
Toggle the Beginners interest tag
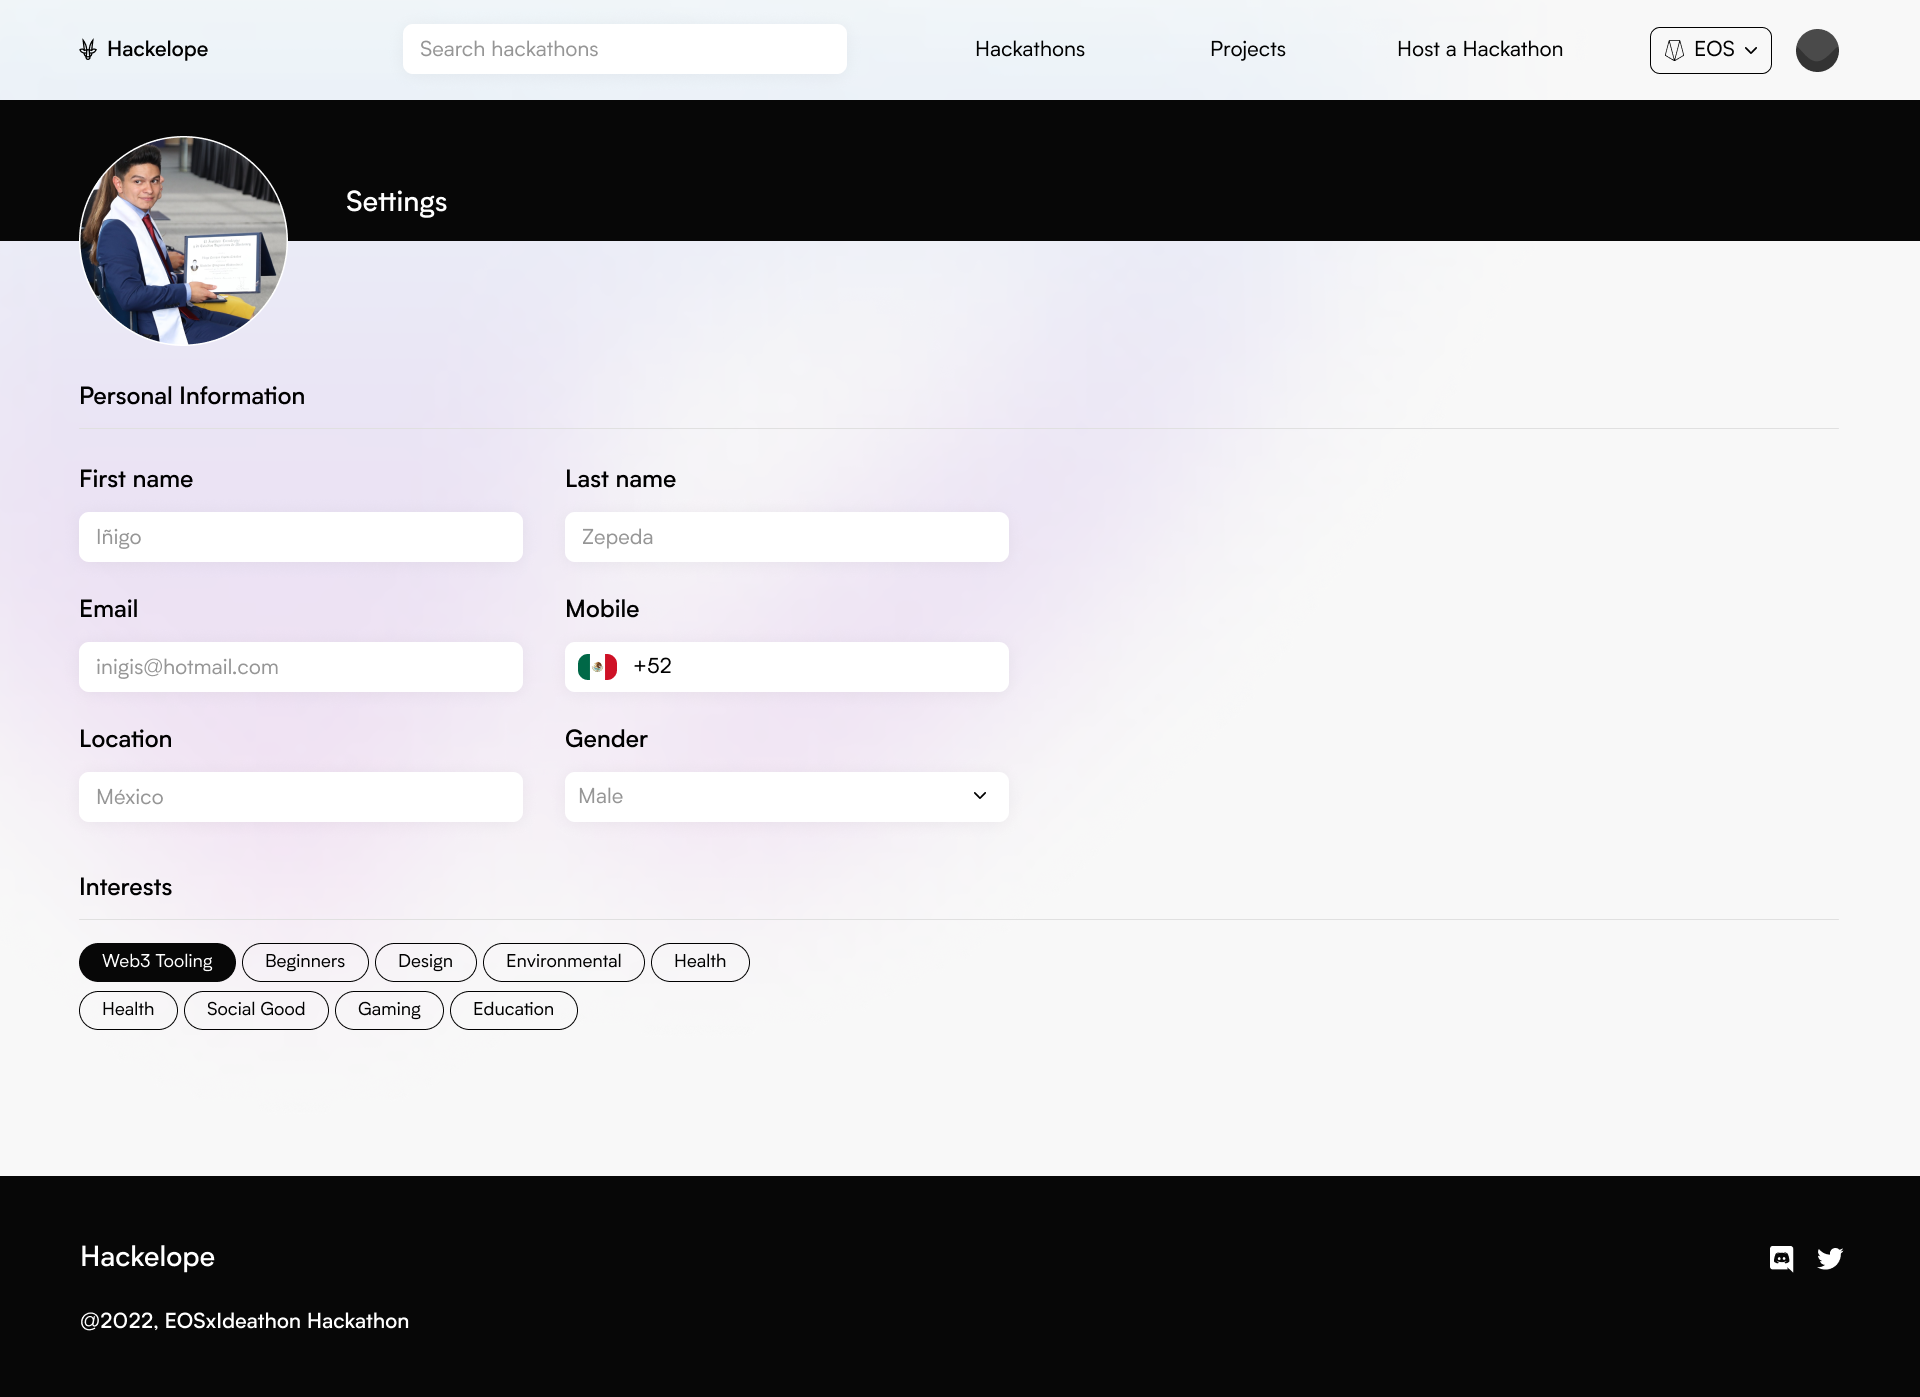coord(305,962)
